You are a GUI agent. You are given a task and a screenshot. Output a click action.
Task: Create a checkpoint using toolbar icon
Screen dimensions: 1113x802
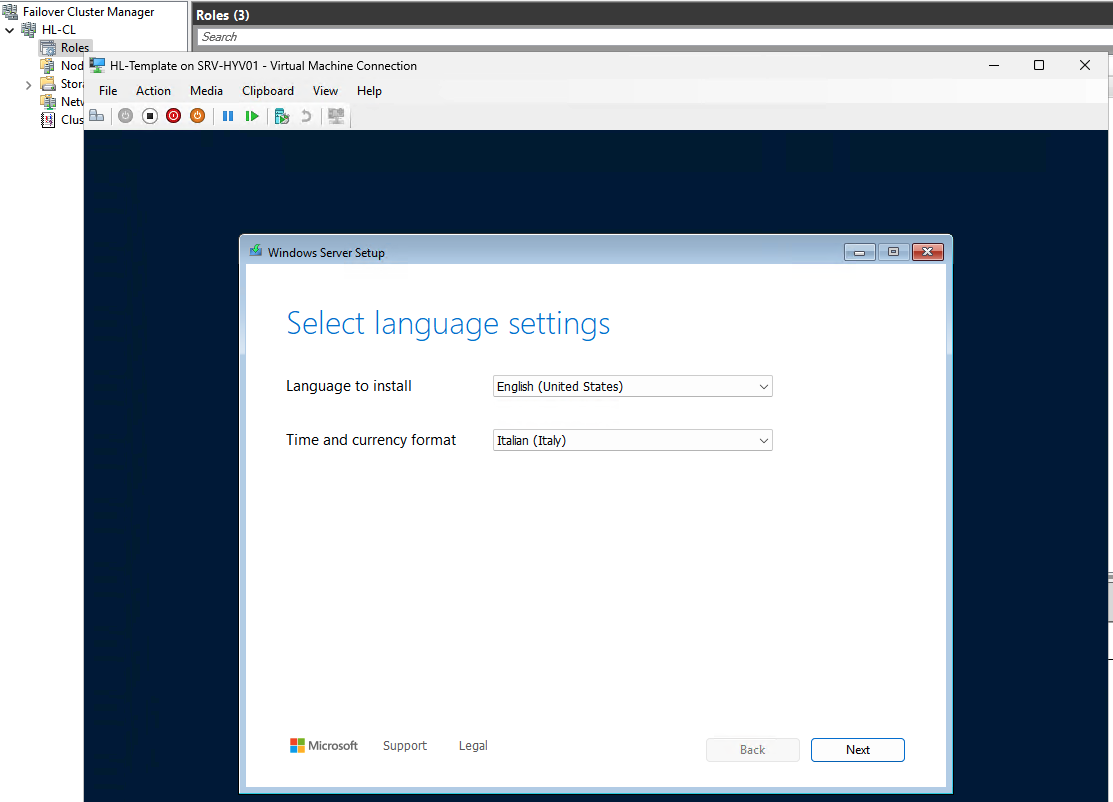(282, 116)
